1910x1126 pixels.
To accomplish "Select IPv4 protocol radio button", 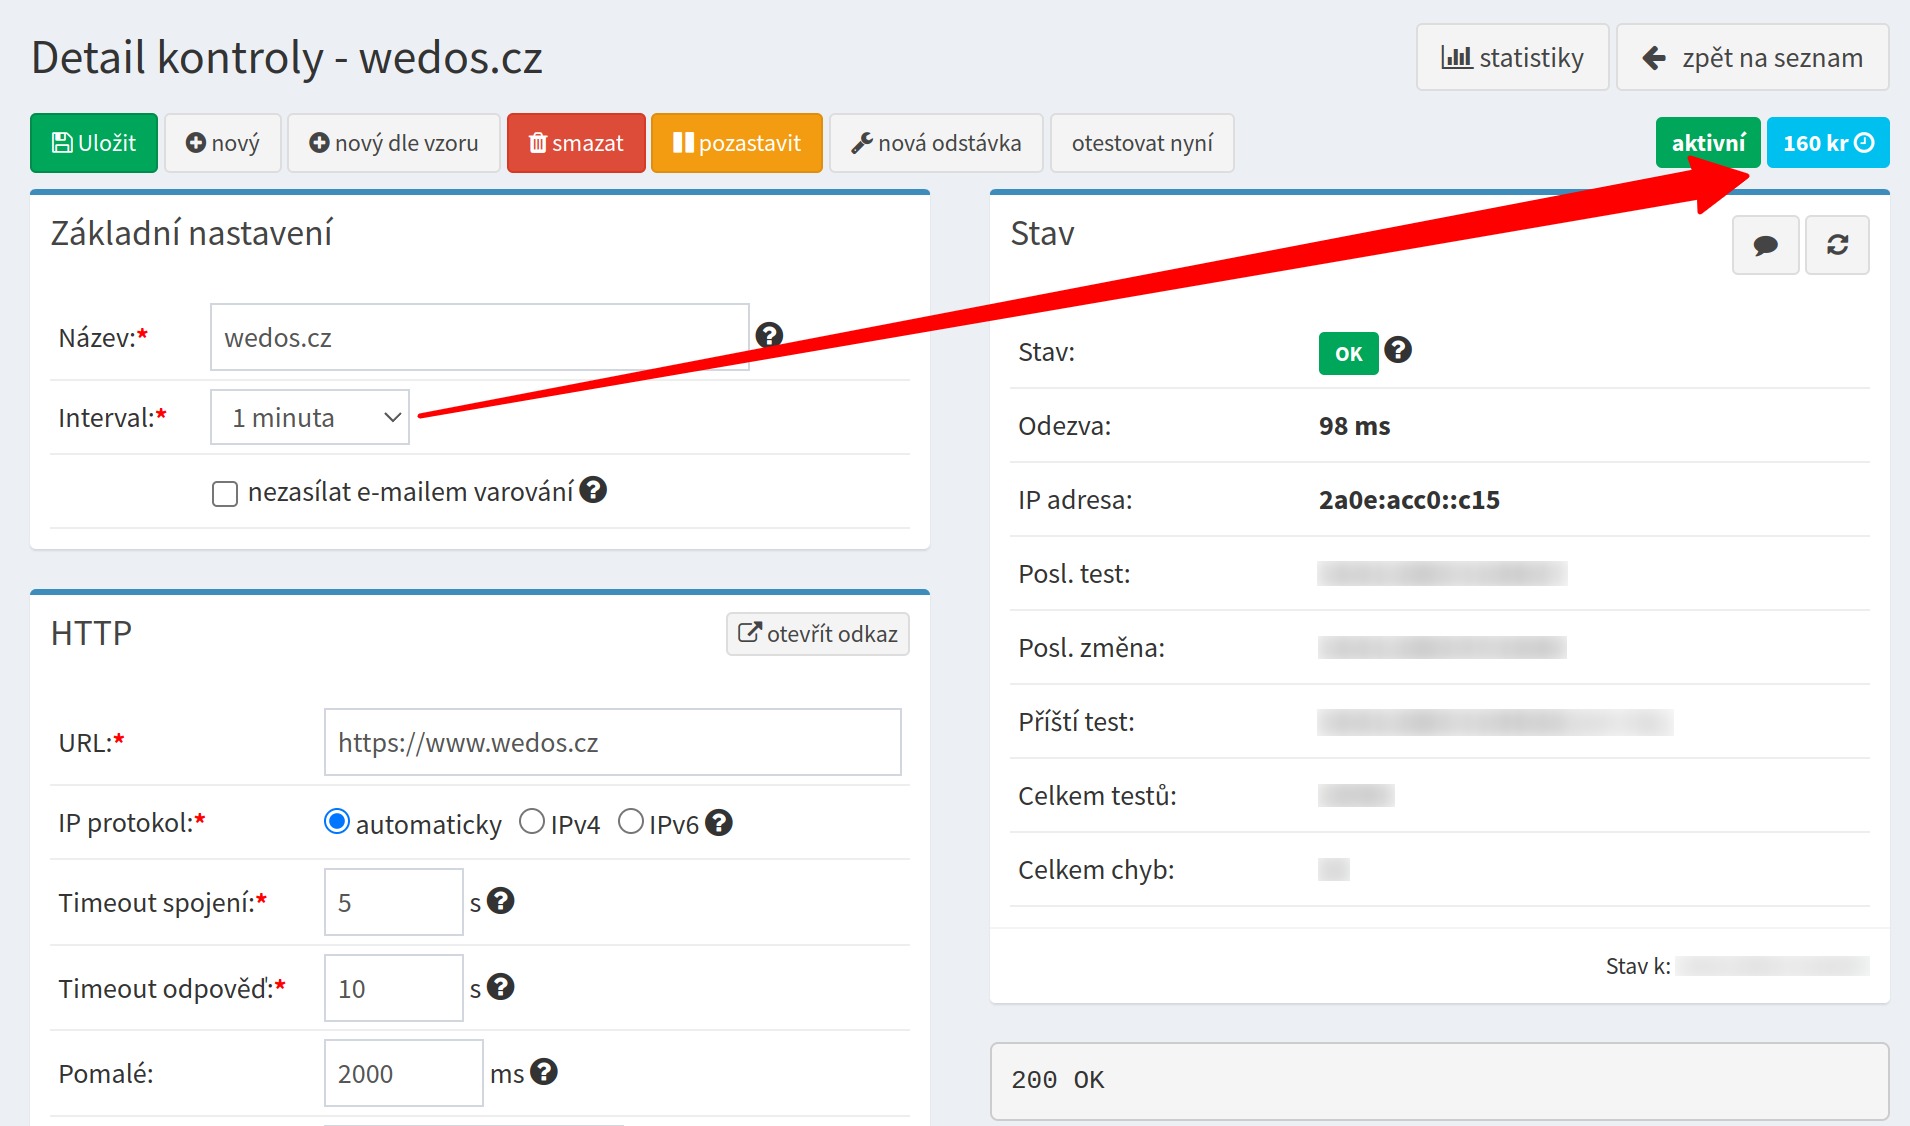I will click(x=532, y=822).
